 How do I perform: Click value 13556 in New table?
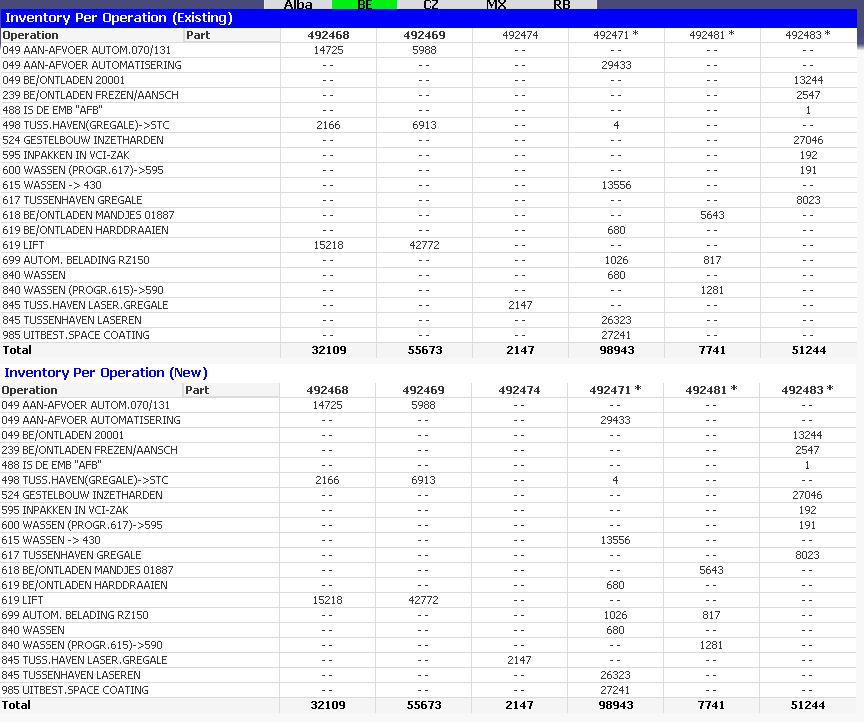point(615,540)
